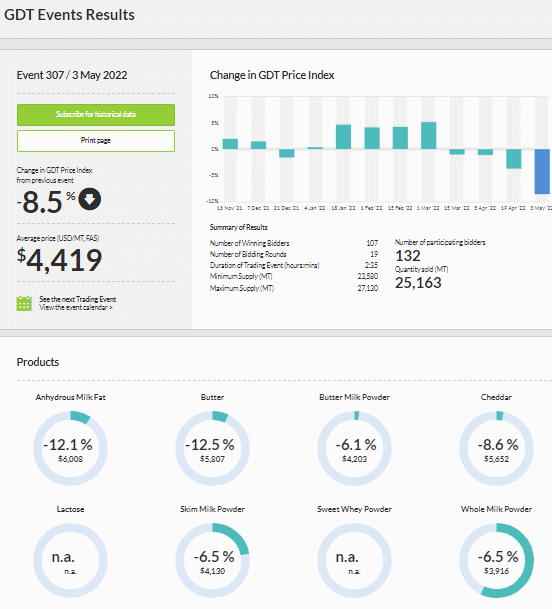552x609 pixels.
Task: Click the green calendar icon
Action: point(24,303)
